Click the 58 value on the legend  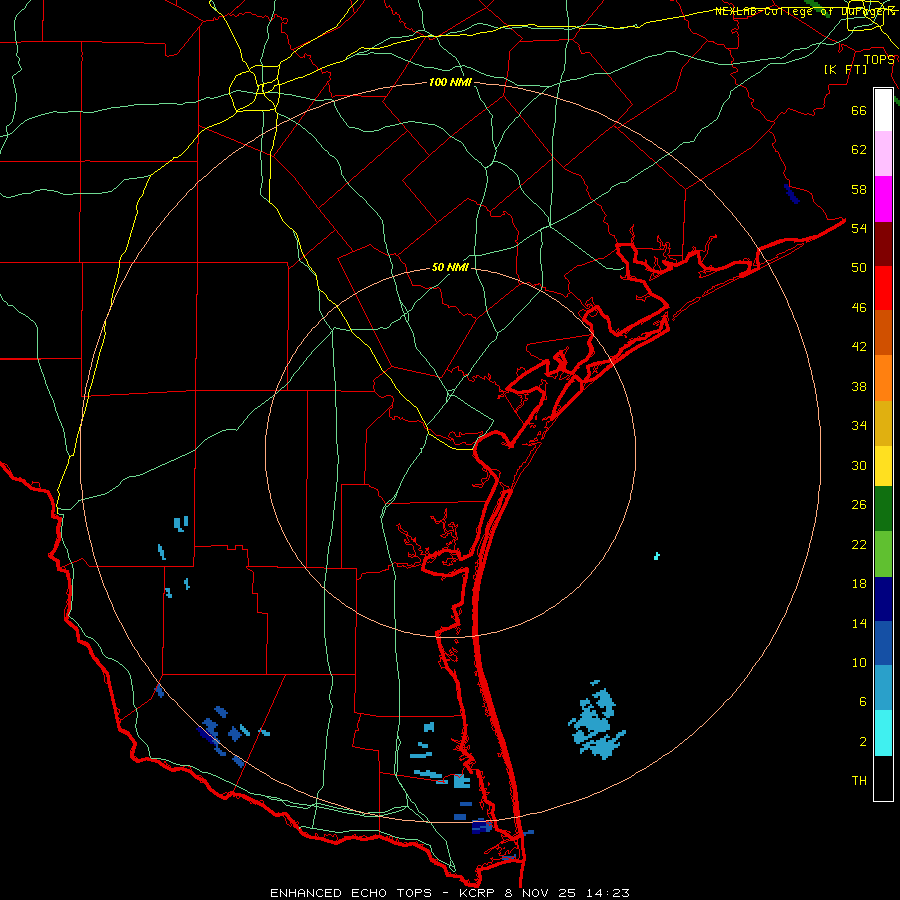[859, 189]
